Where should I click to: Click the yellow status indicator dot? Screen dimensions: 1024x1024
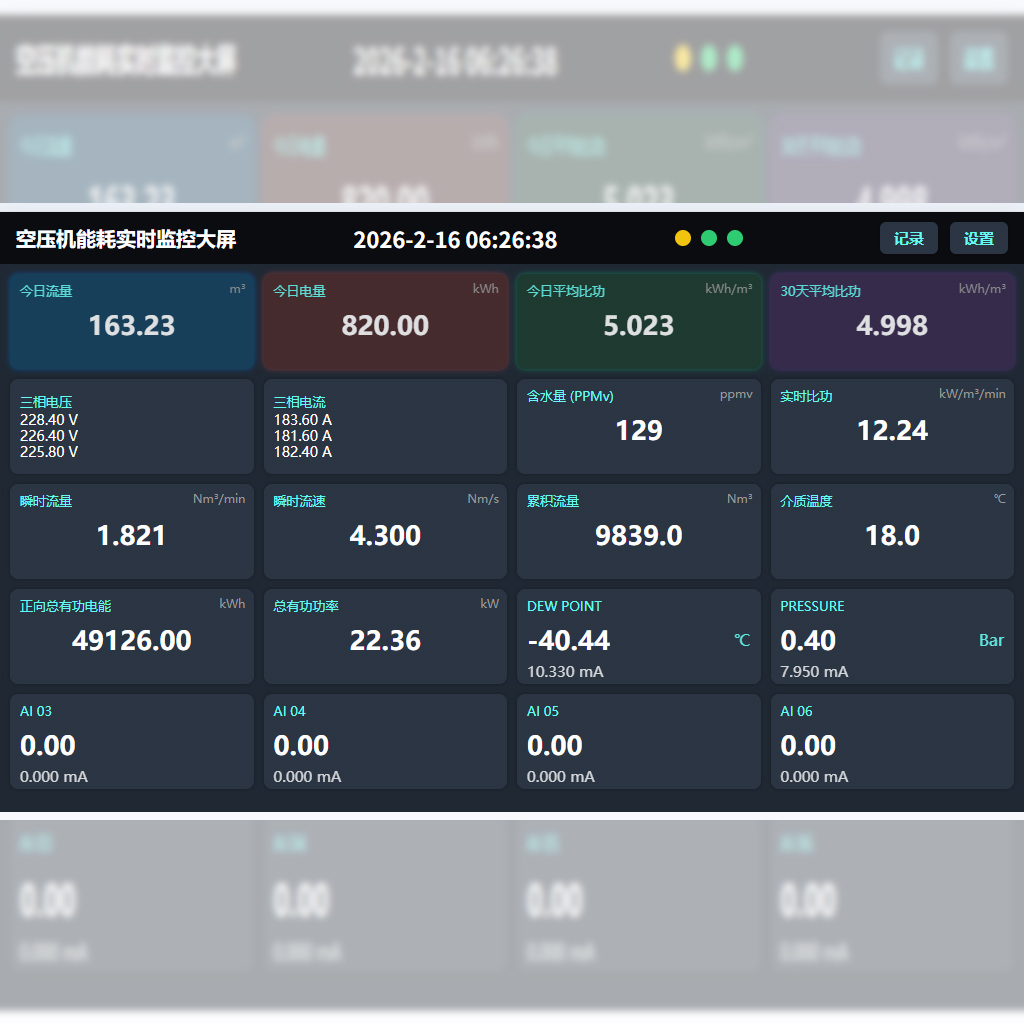point(682,238)
